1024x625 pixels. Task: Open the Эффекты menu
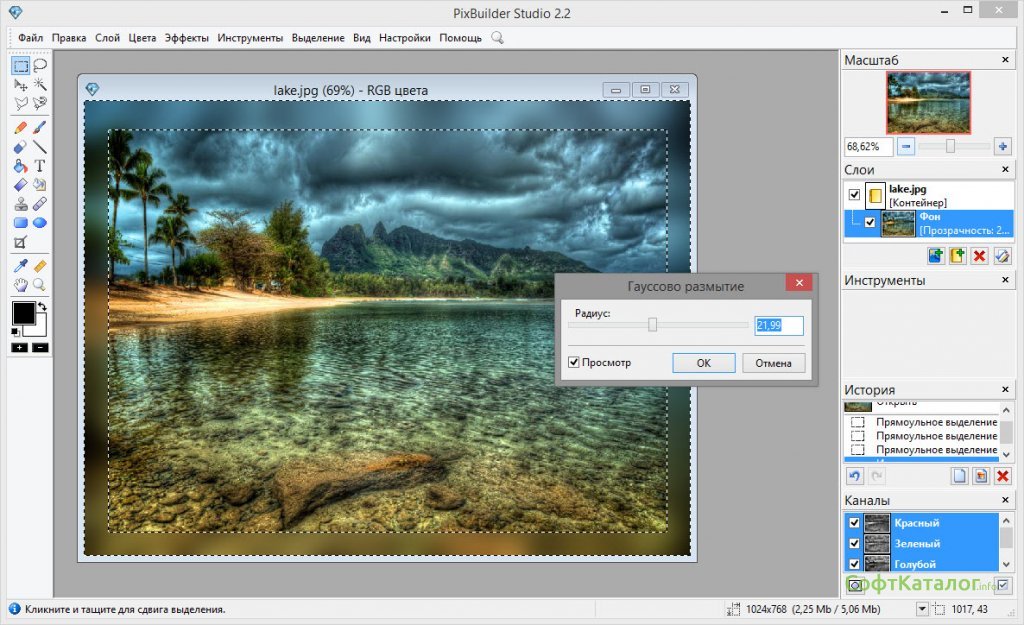click(x=187, y=38)
